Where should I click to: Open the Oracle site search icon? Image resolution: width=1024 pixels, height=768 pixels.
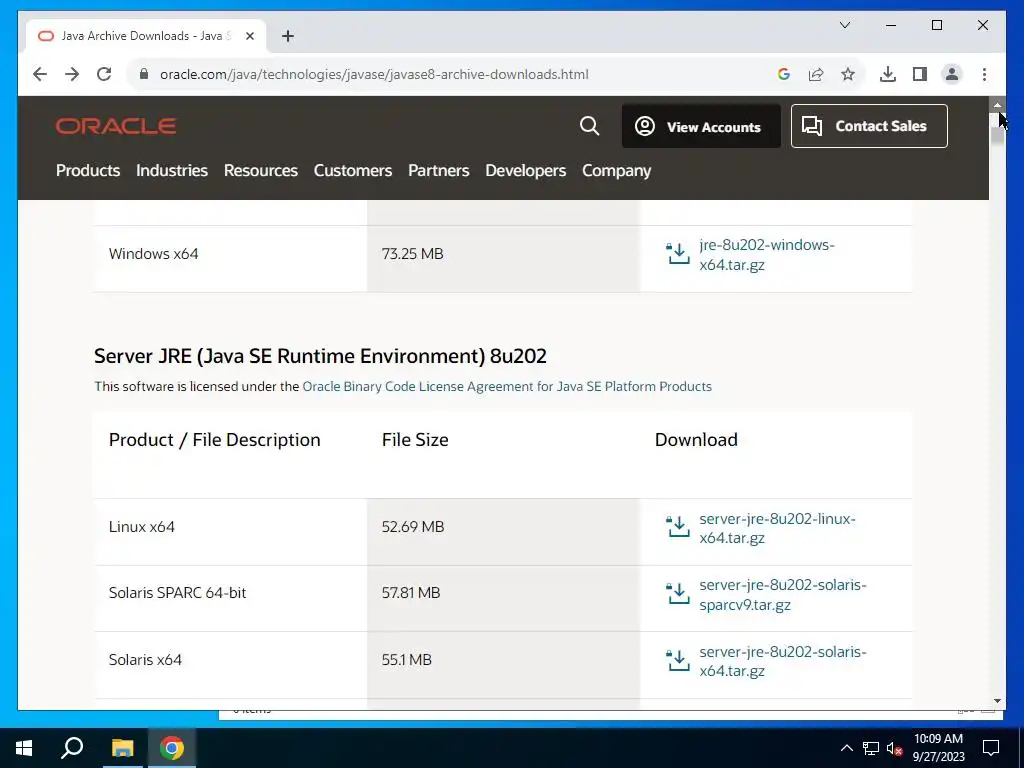click(589, 125)
